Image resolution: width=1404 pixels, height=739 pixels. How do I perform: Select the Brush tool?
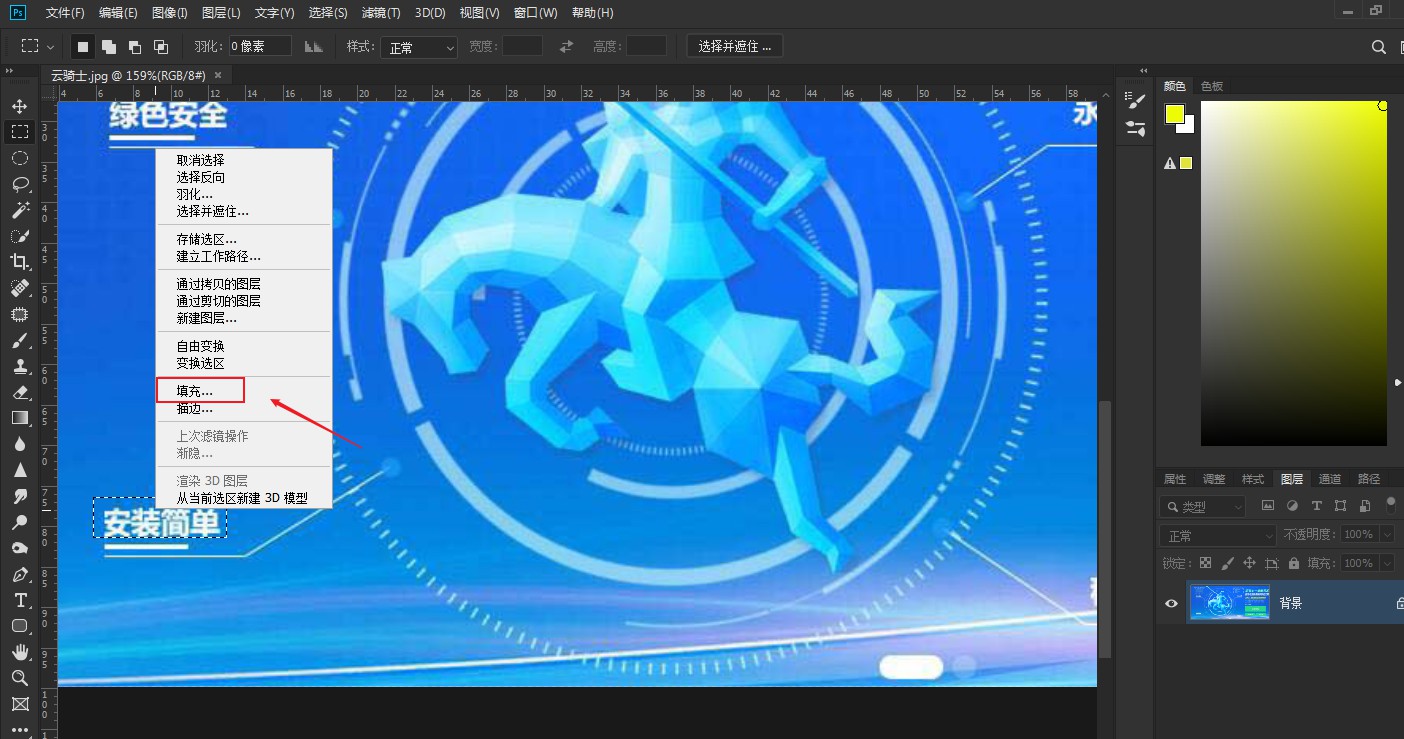pyautogui.click(x=19, y=340)
